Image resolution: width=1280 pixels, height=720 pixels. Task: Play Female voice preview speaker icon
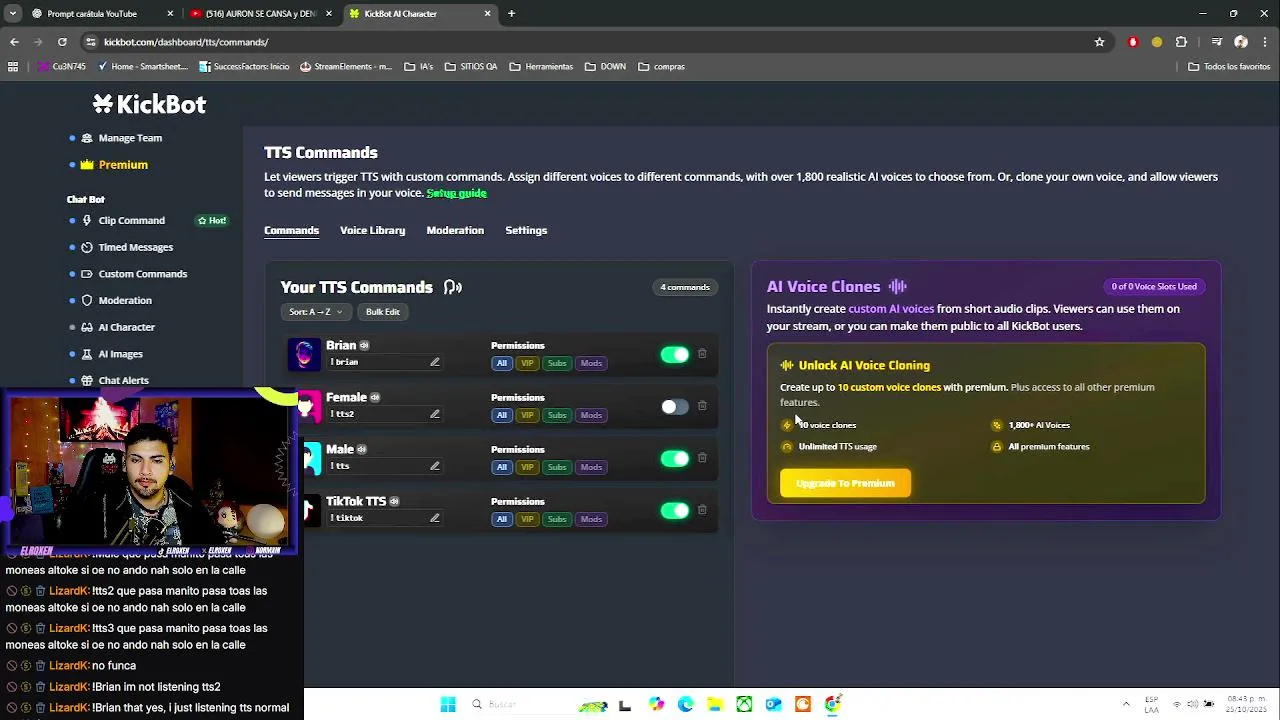point(375,397)
